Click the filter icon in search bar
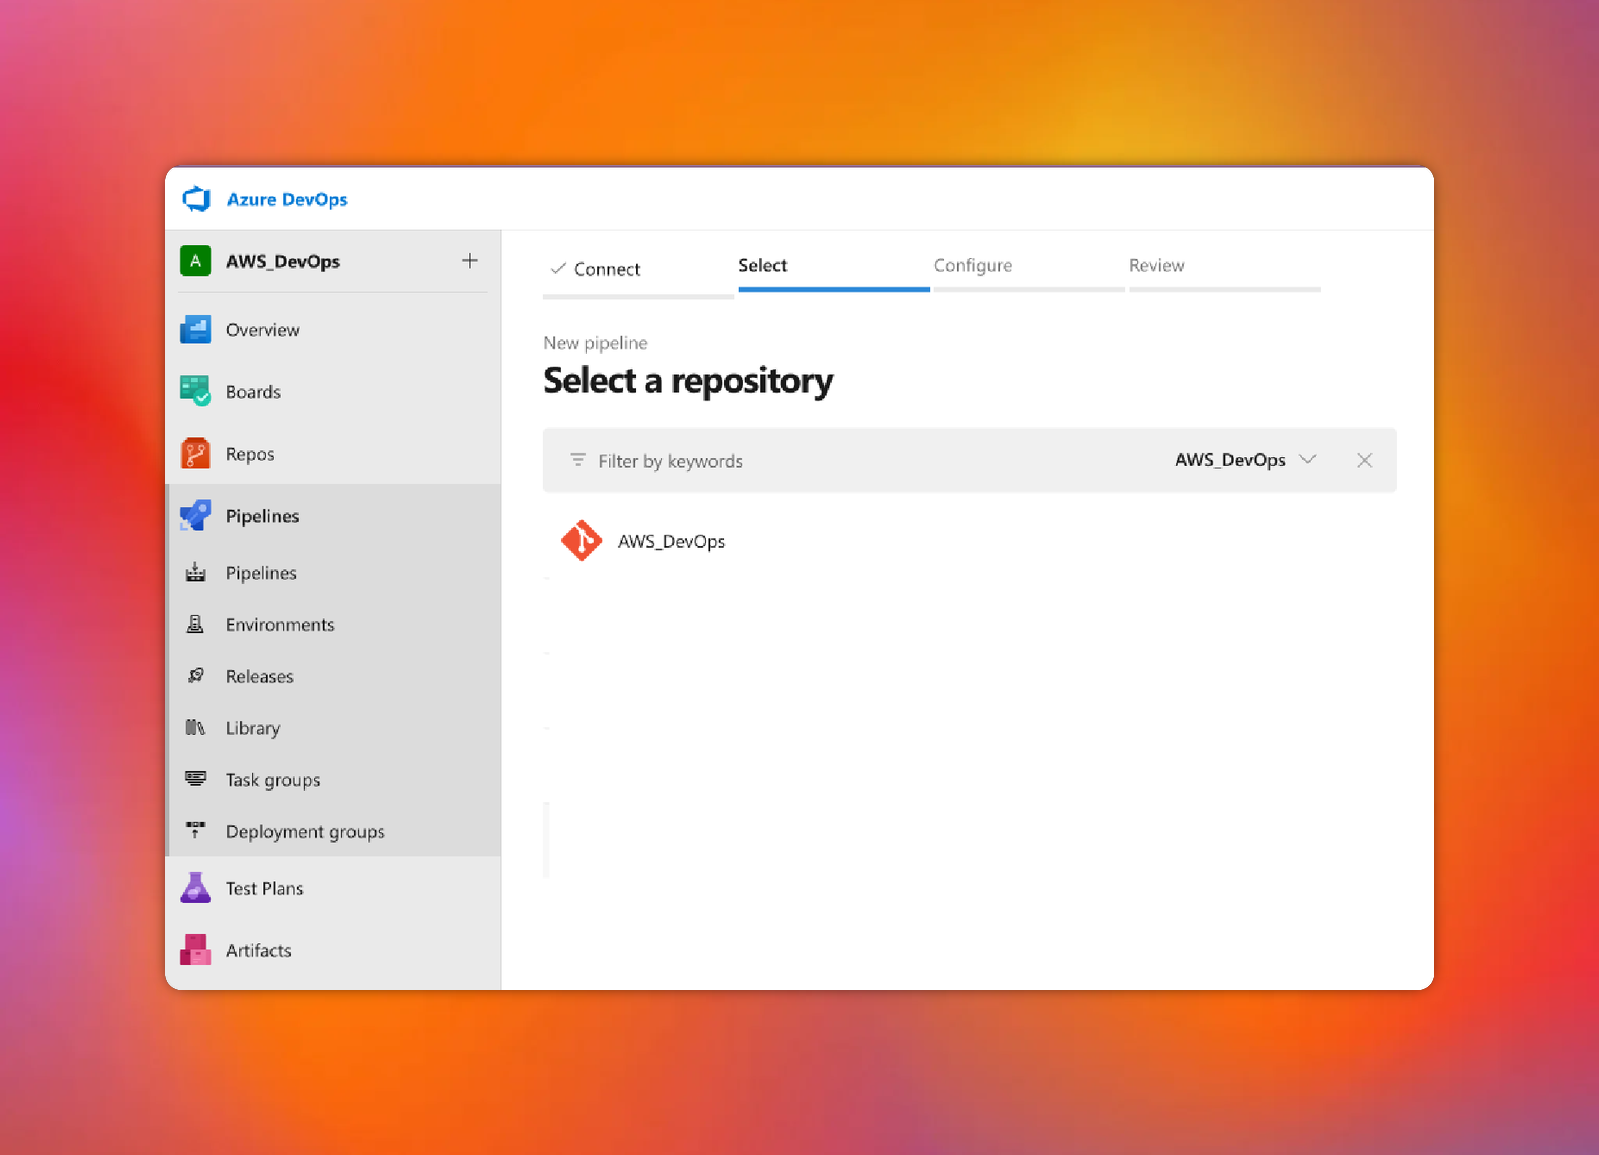 click(578, 460)
